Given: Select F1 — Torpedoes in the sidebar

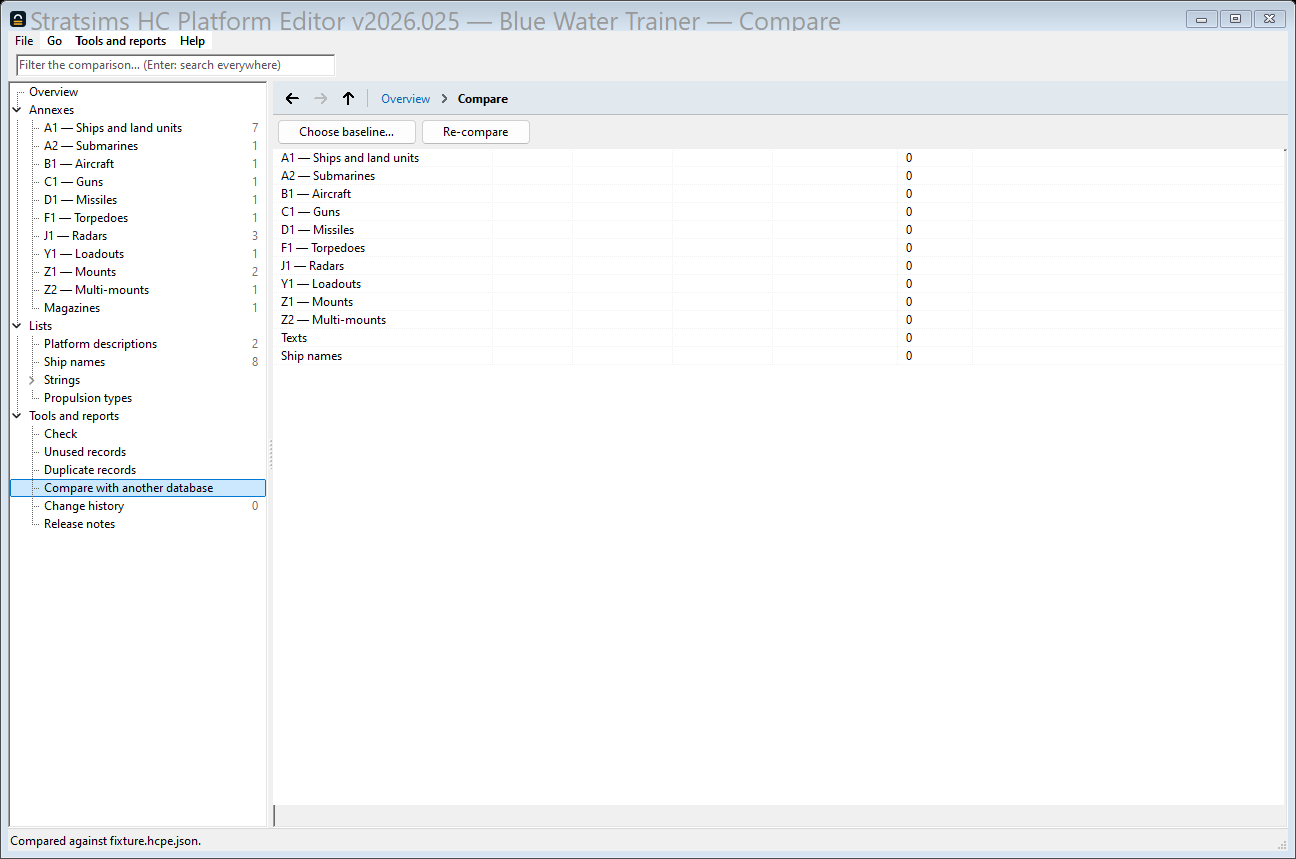Looking at the screenshot, I should [86, 218].
